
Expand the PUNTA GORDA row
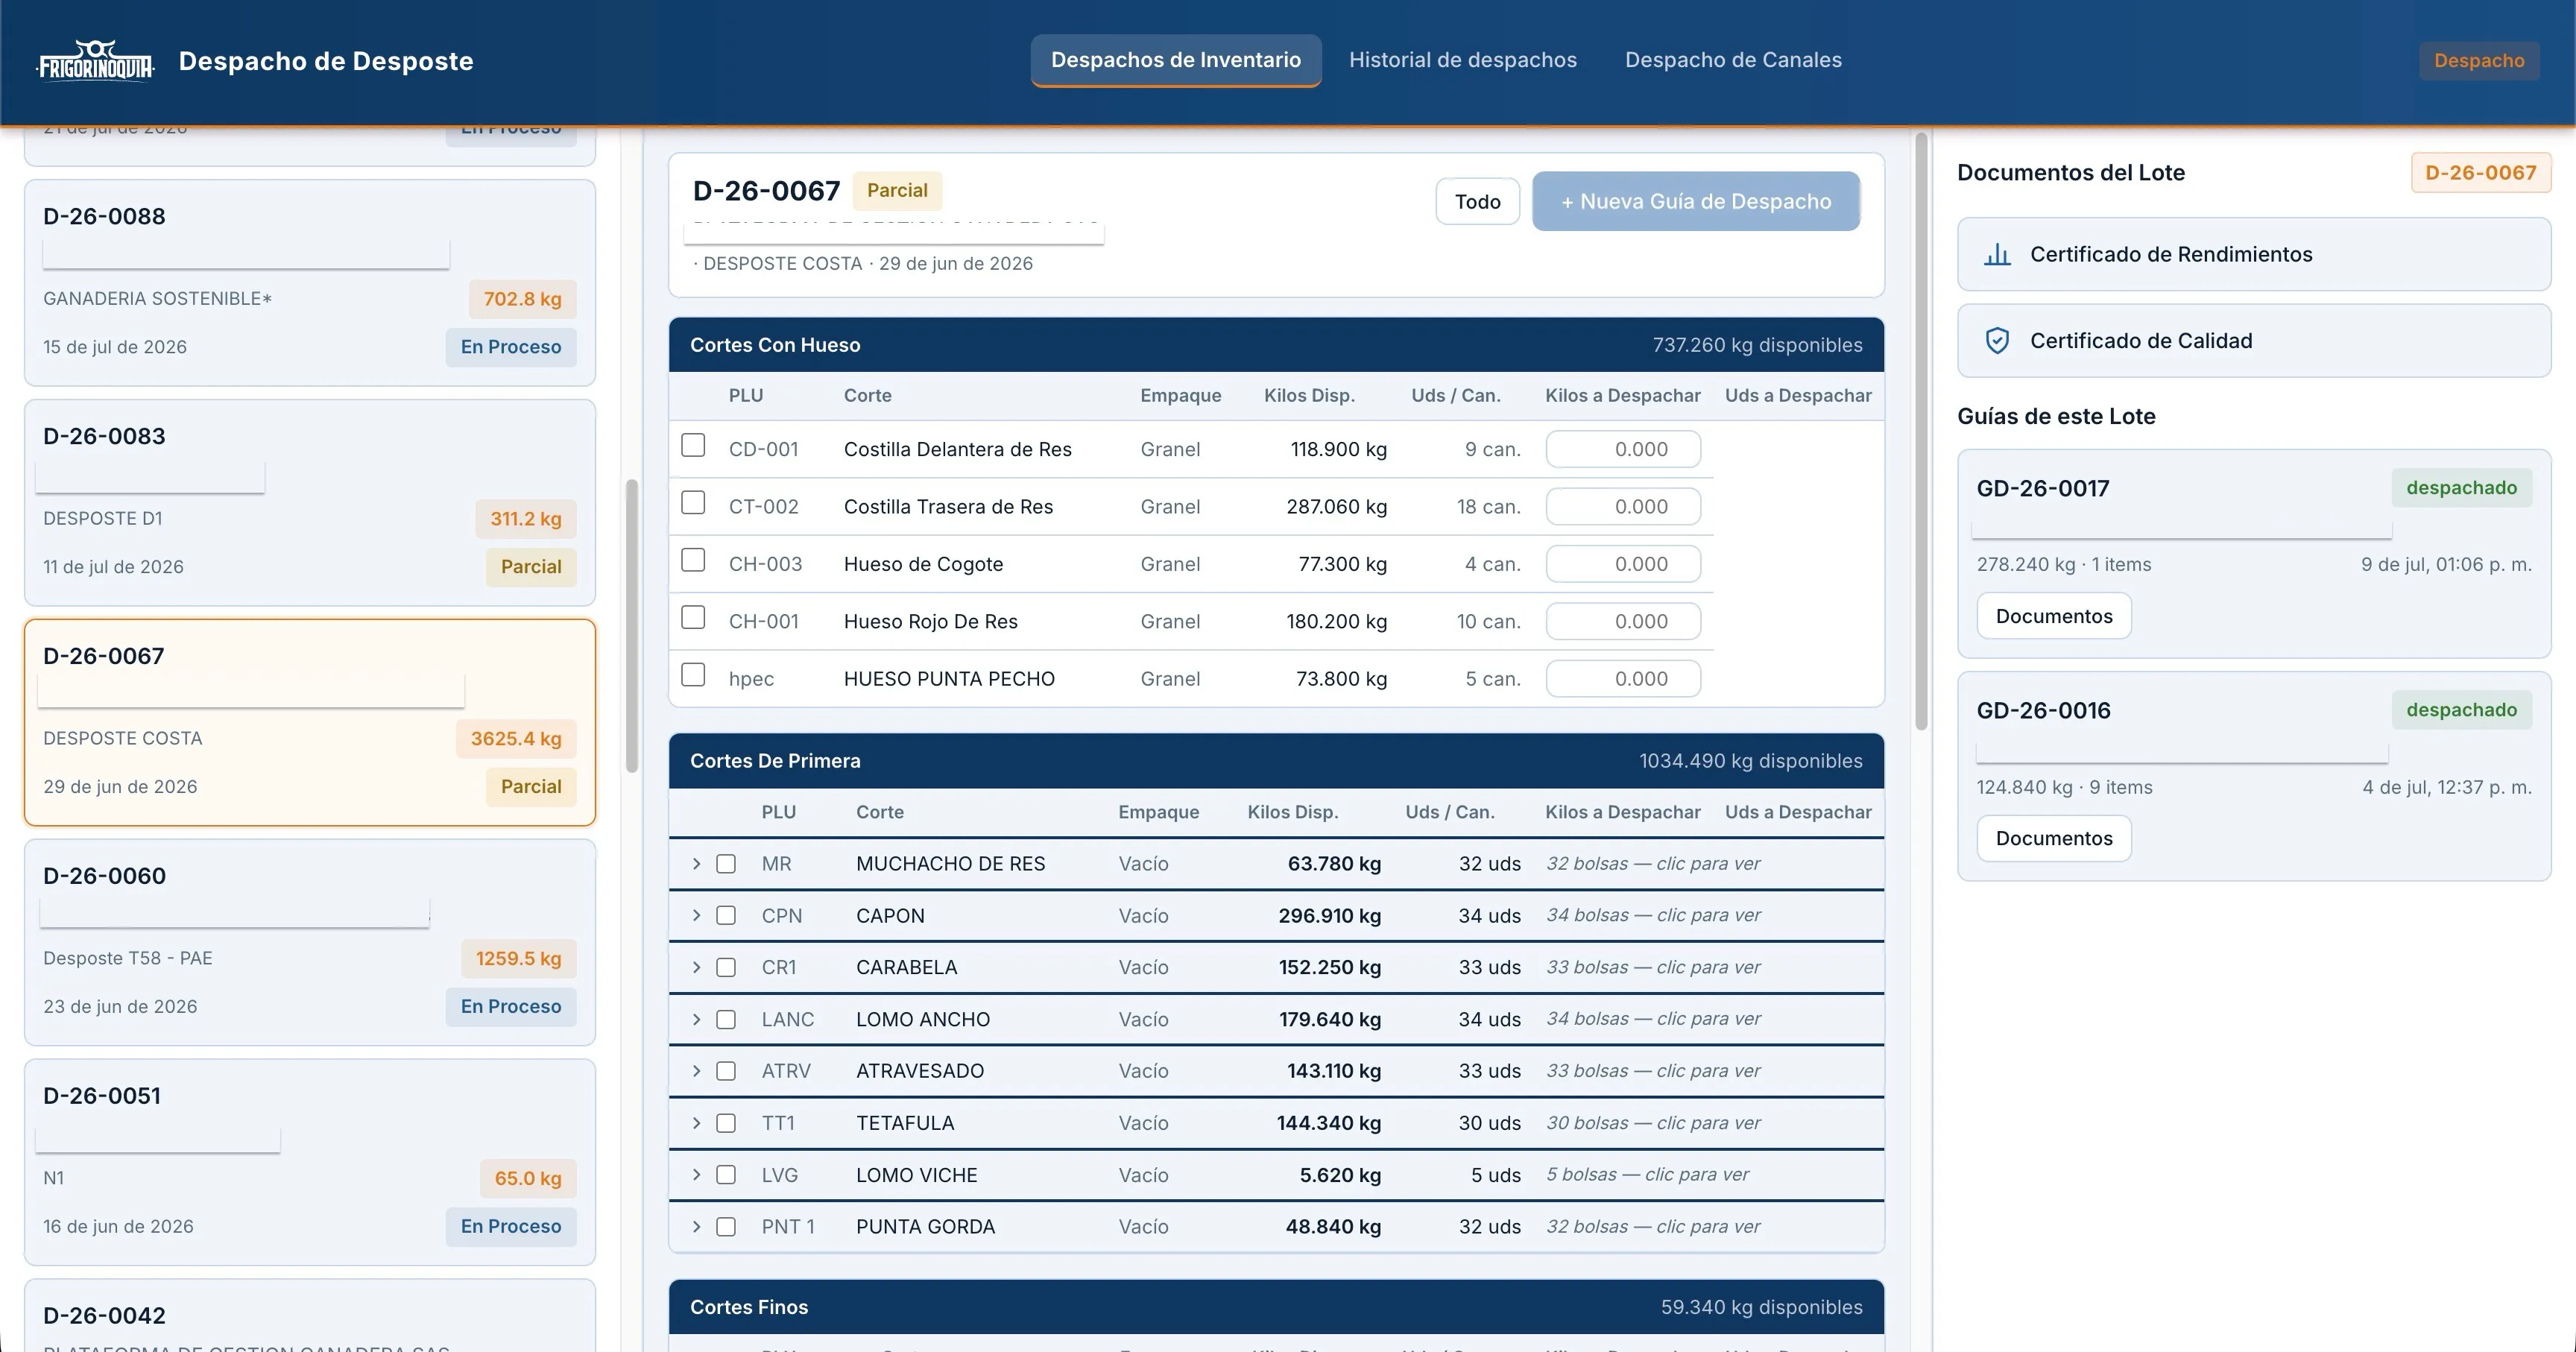(697, 1227)
